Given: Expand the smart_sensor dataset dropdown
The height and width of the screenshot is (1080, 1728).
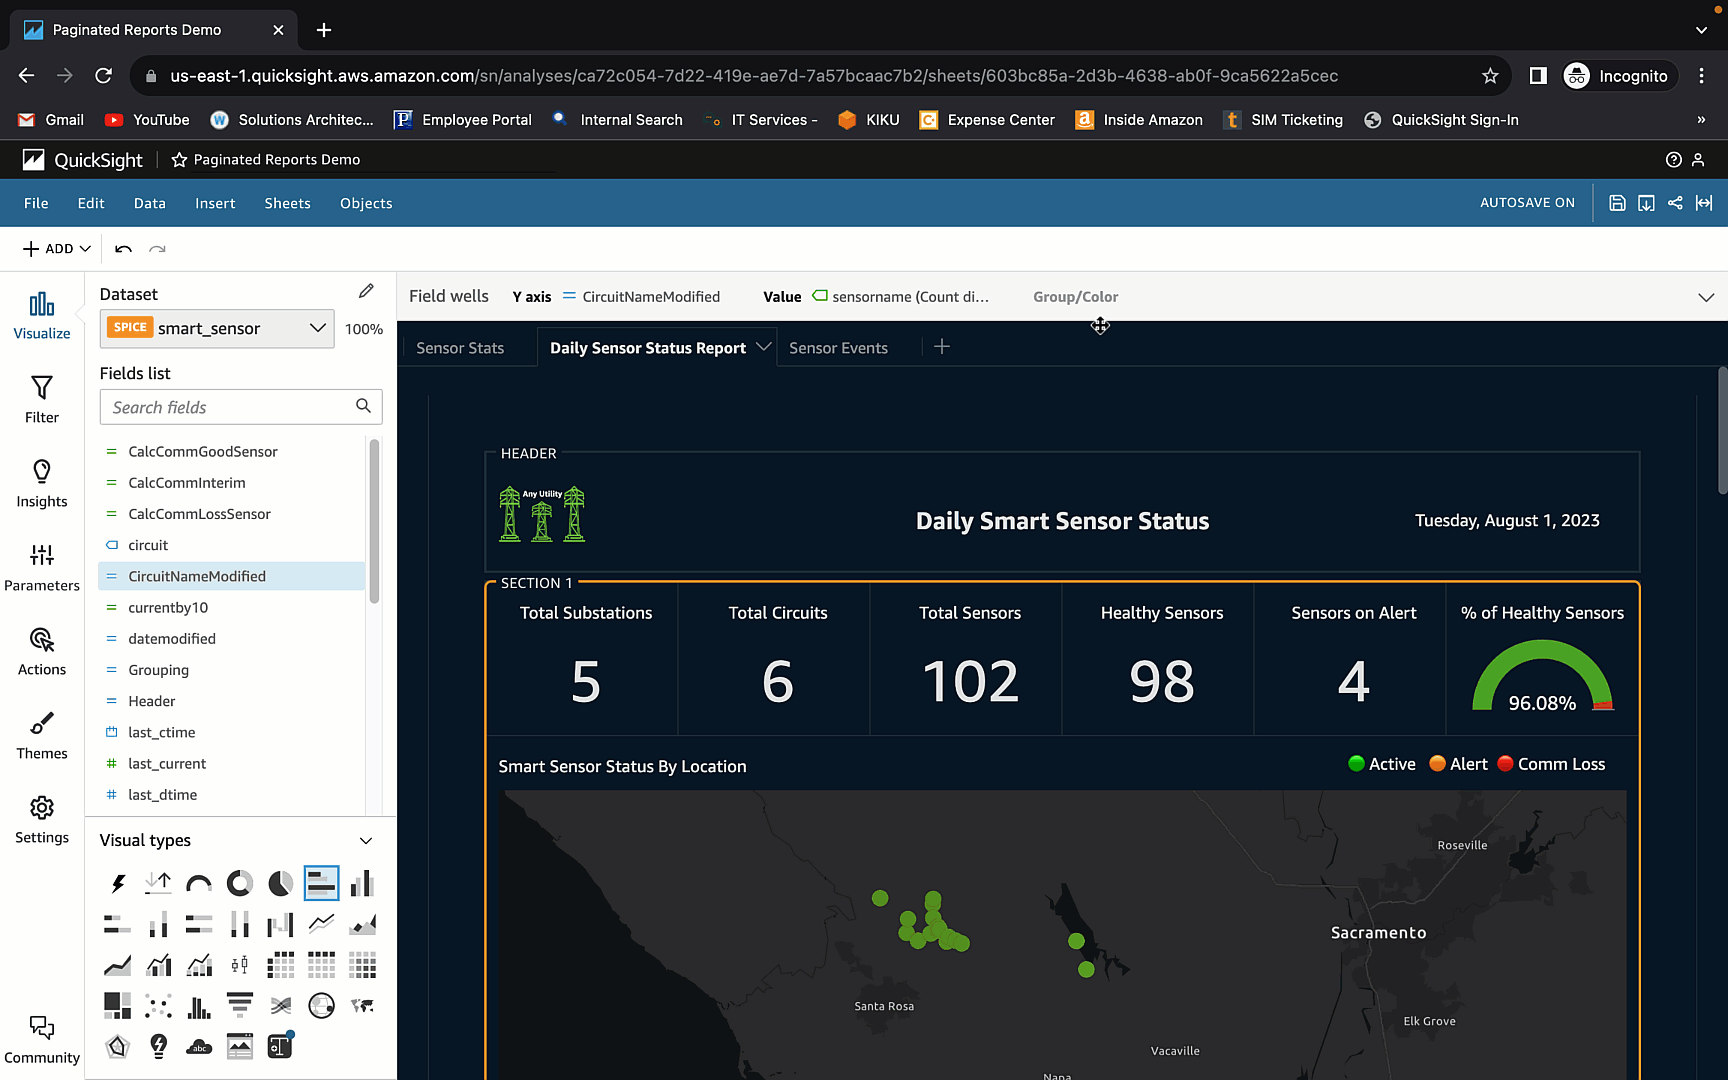Looking at the screenshot, I should pyautogui.click(x=318, y=328).
